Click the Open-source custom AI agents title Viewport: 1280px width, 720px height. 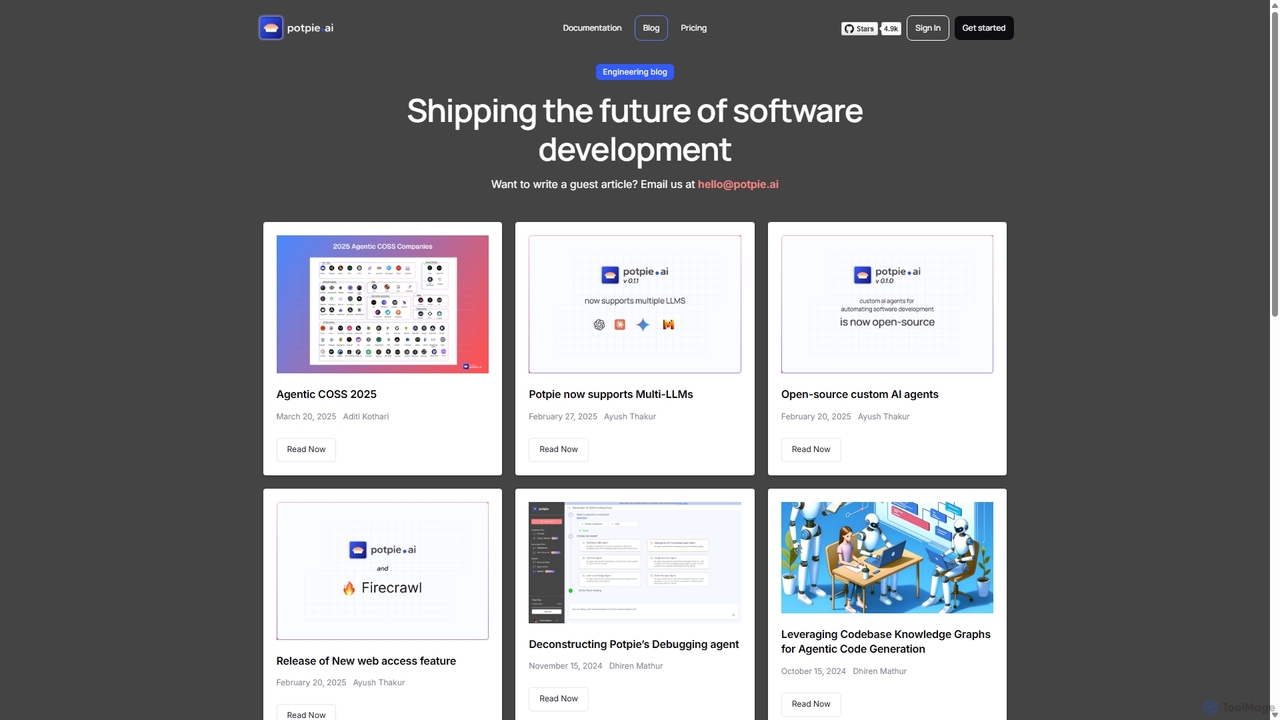[860, 394]
